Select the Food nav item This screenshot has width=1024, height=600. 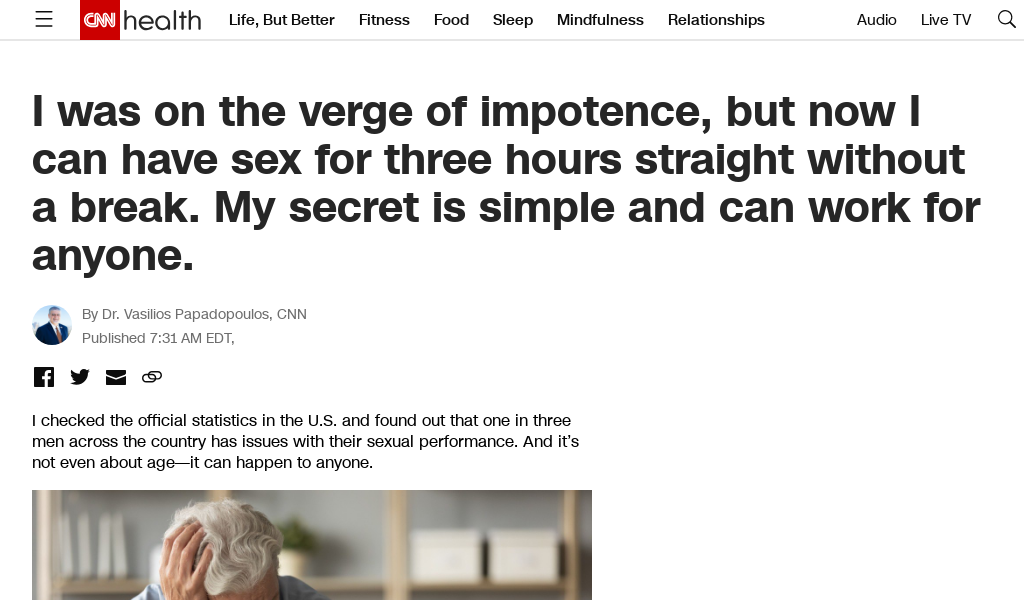coord(451,20)
